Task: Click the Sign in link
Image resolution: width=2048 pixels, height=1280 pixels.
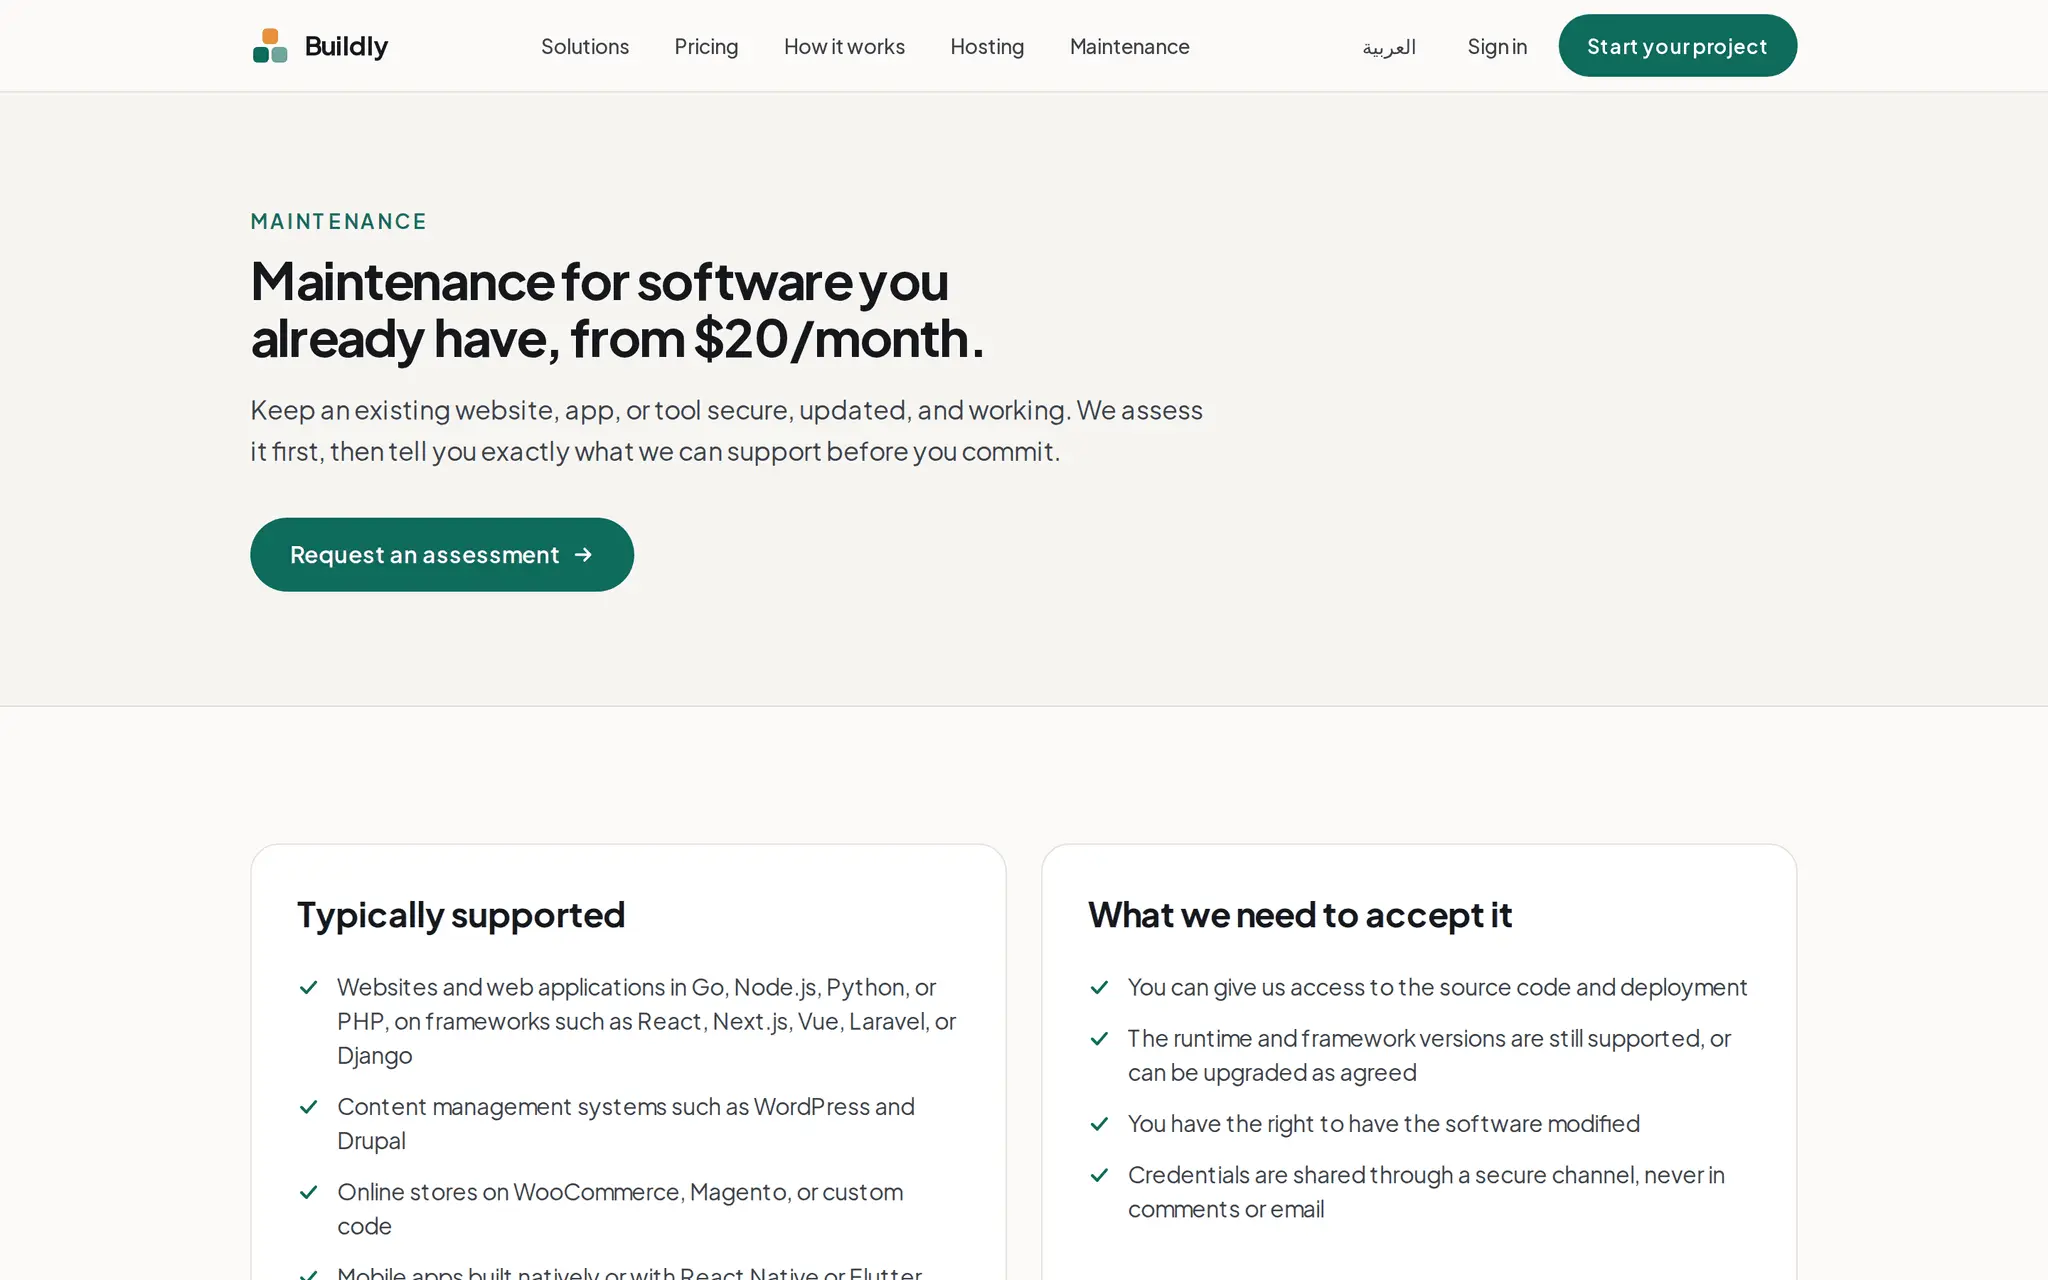Action: [x=1497, y=46]
